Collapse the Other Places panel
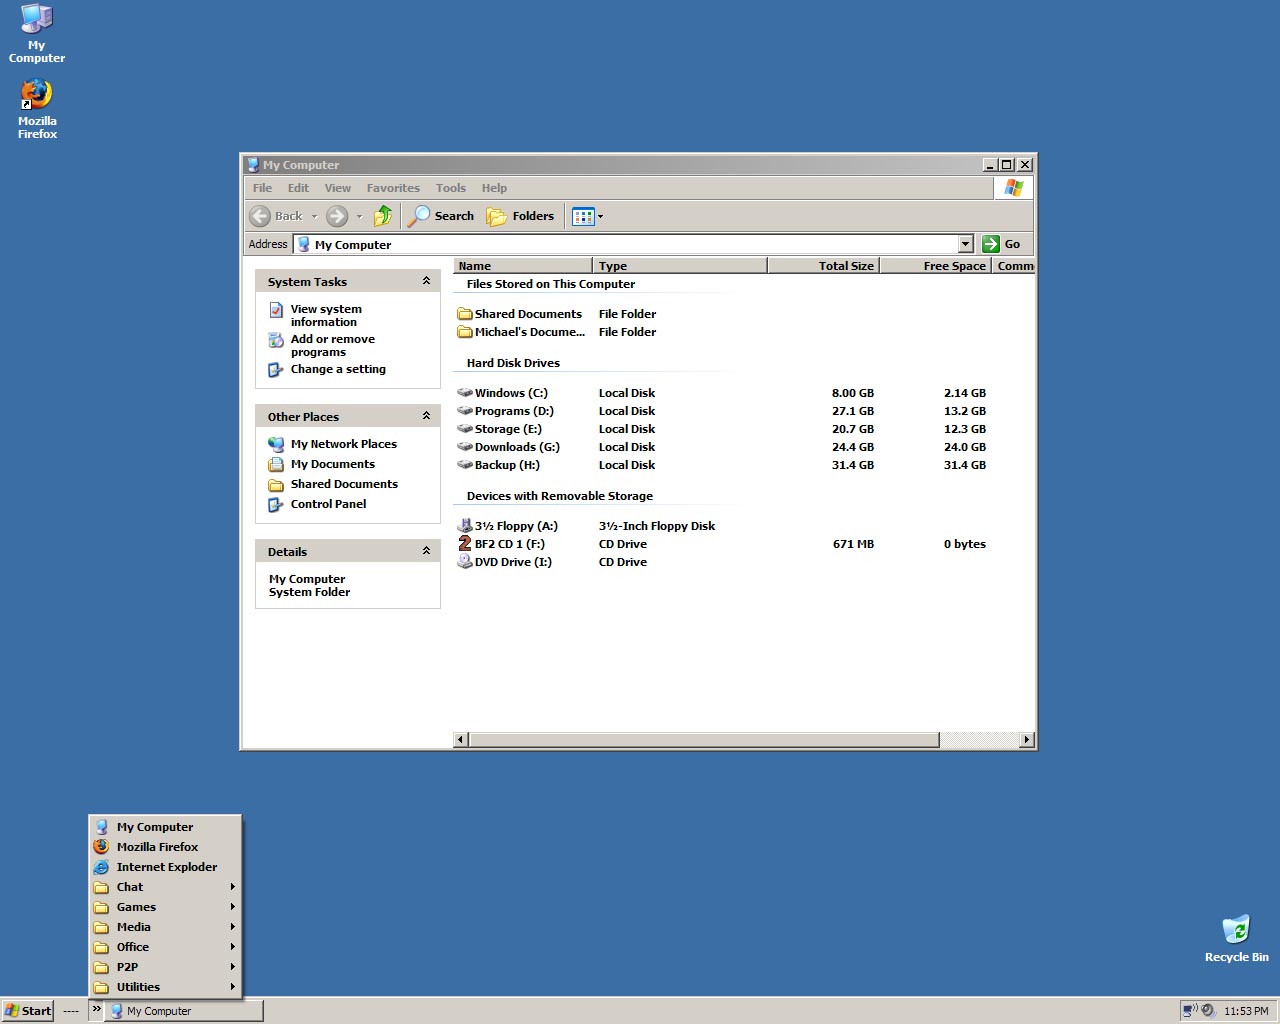 tap(426, 416)
